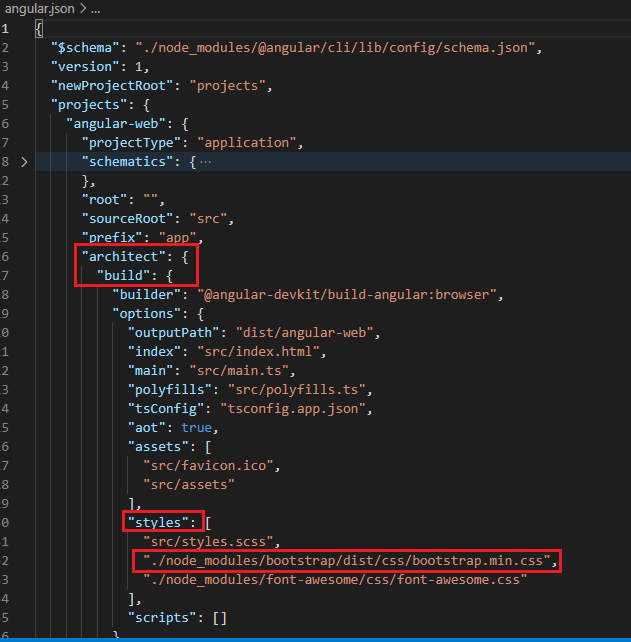Click the "sourceRoot" key
Viewport: 631px width, 642px height.
point(127,219)
